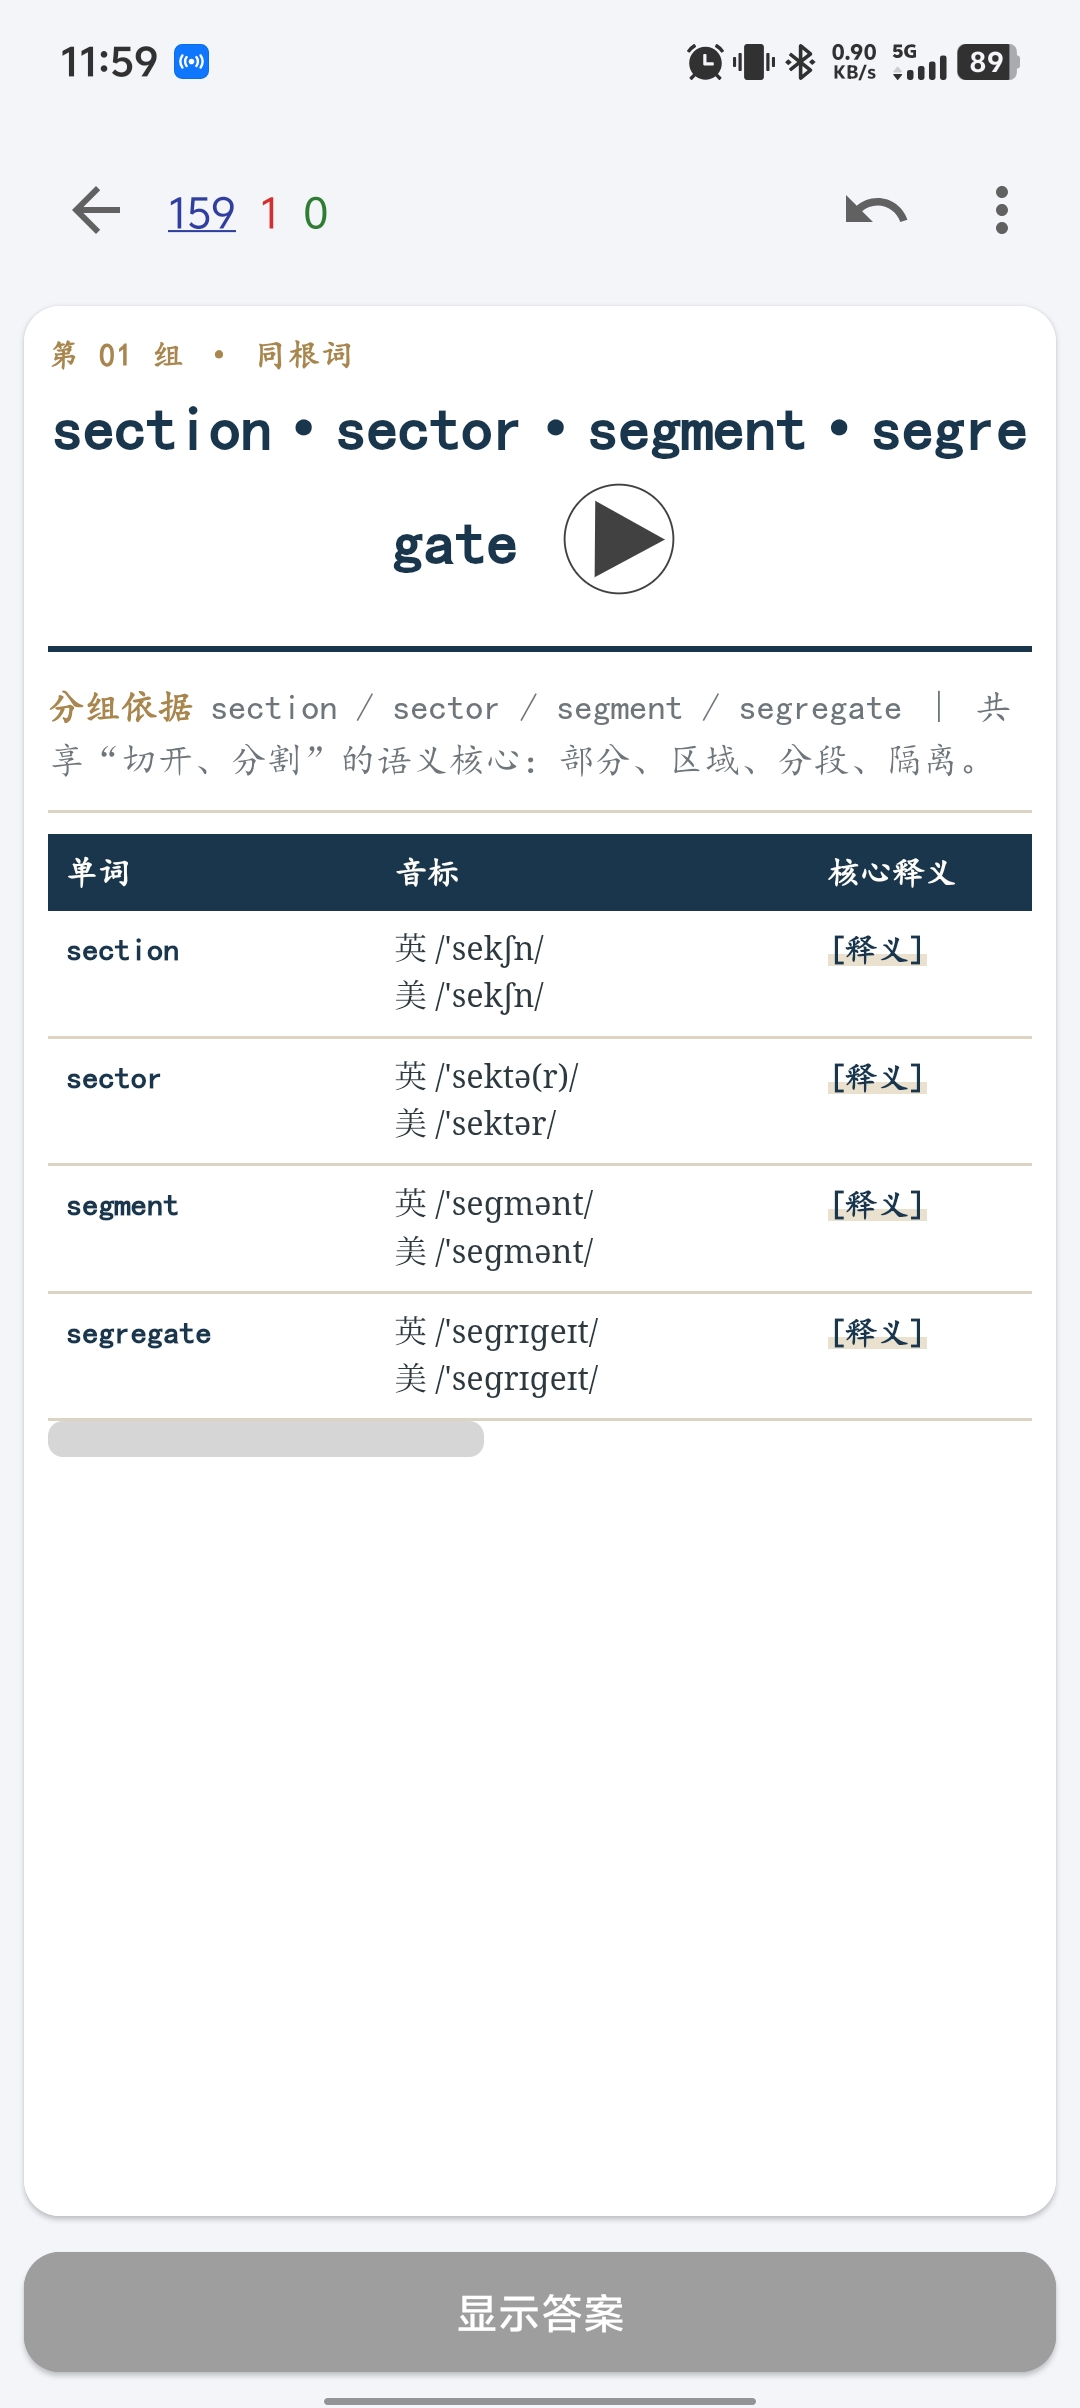
Task: Open the 159 new cards count link
Action: click(201, 213)
